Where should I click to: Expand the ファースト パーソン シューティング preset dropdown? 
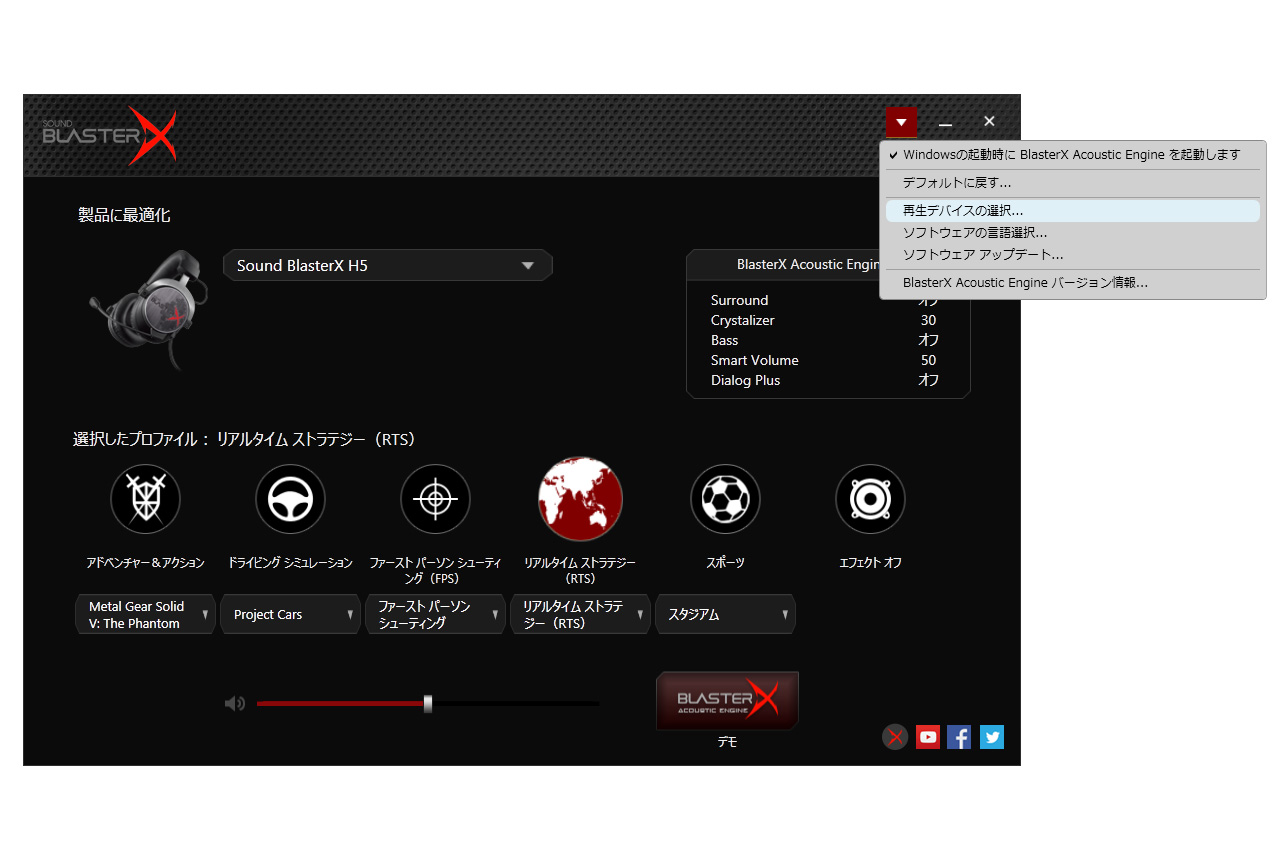point(435,614)
